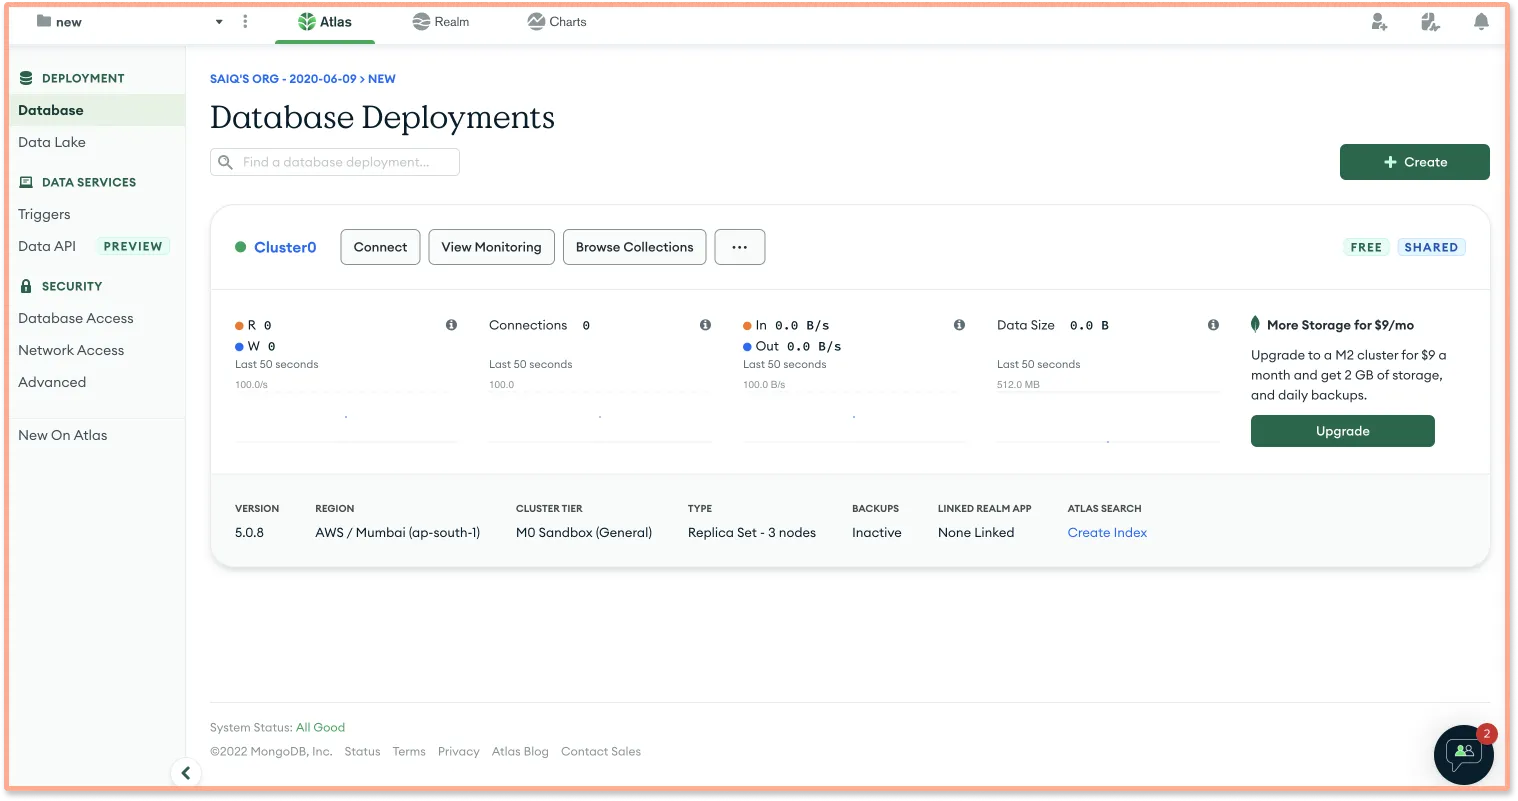
Task: Open the cluster more options ellipsis
Action: tap(740, 247)
